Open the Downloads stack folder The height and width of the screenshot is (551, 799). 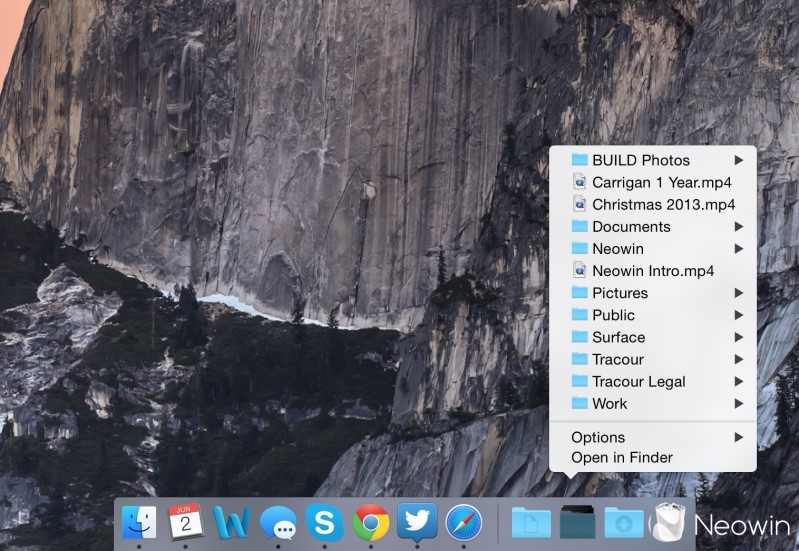[x=623, y=523]
